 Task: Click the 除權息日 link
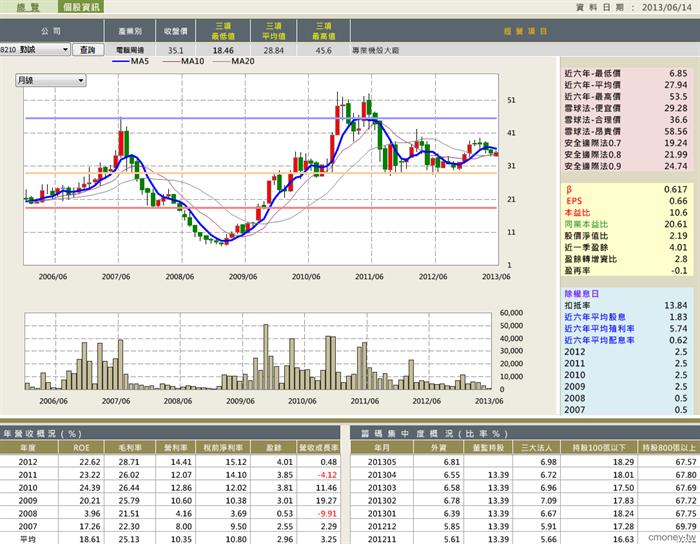582,294
